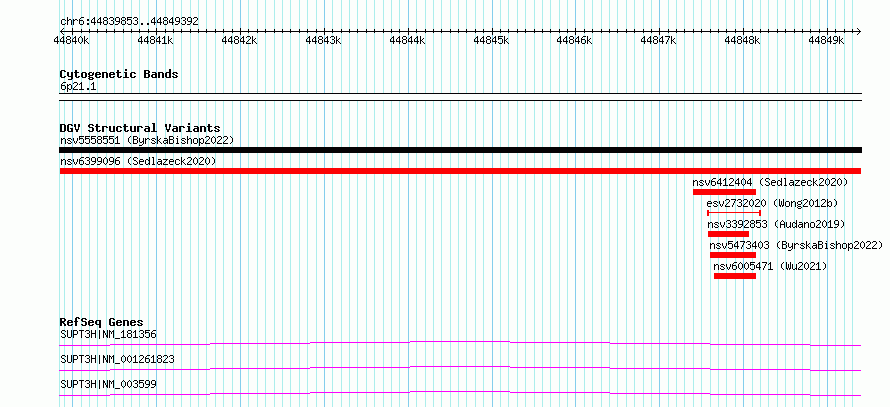890x407 pixels.
Task: Click the 44848k ruler tick label
Action: coord(742,40)
